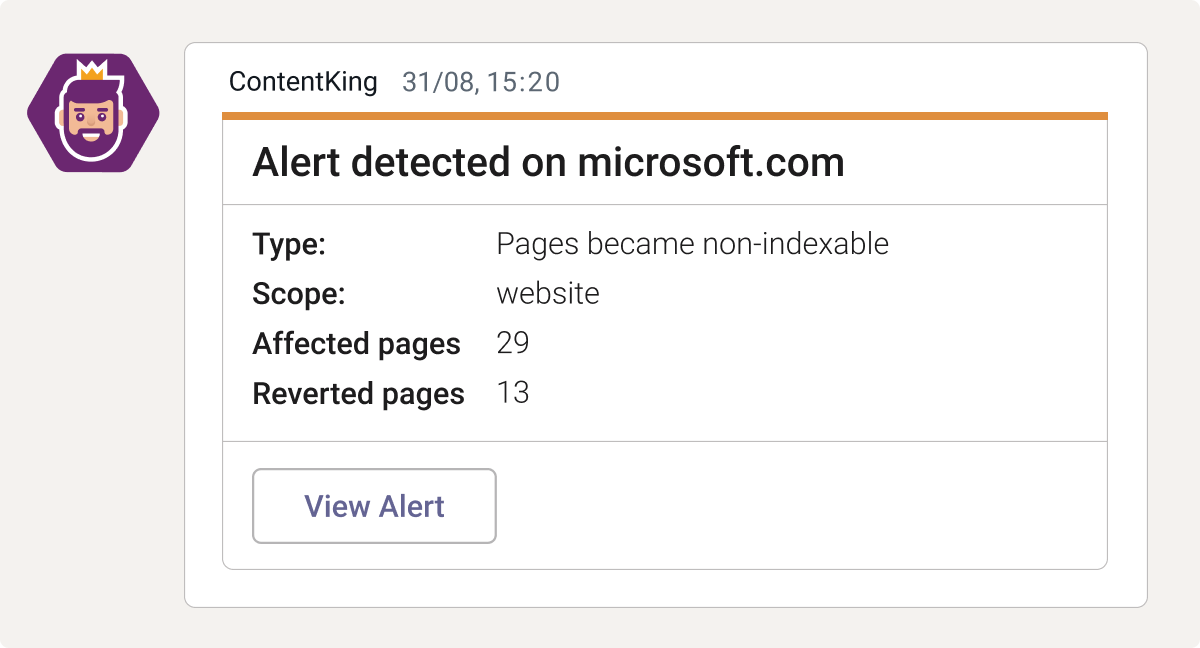Screen dimensions: 1200x648
Task: Click the microsoft.com alert headline
Action: pos(548,162)
